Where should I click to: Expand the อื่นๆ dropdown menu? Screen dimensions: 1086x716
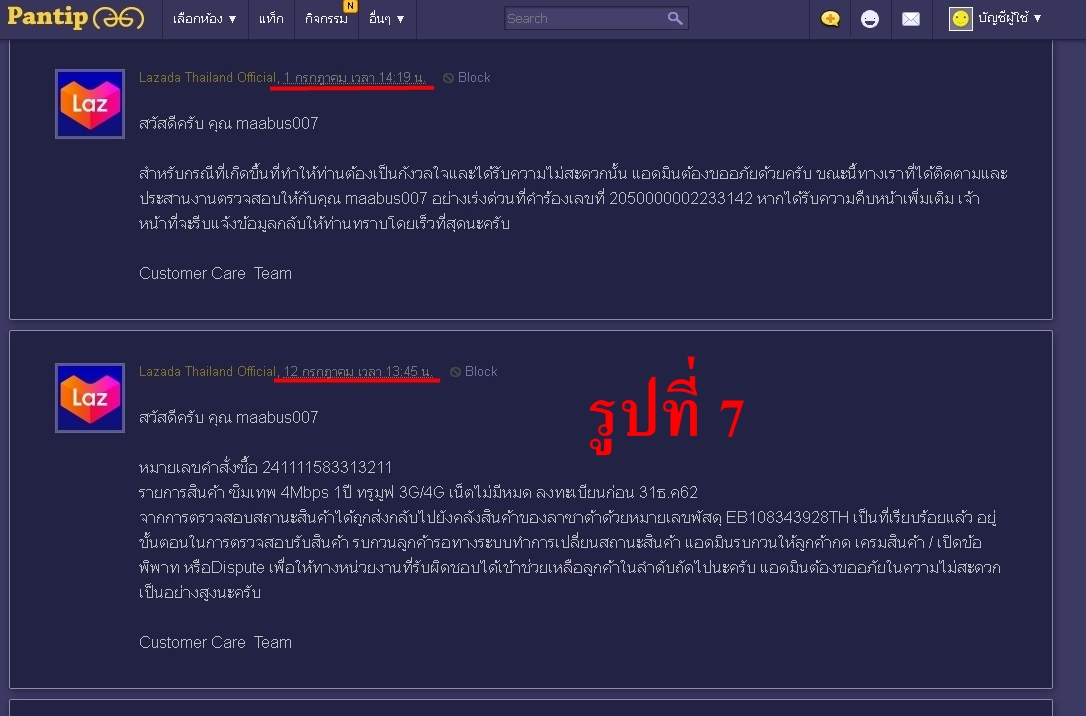(386, 19)
